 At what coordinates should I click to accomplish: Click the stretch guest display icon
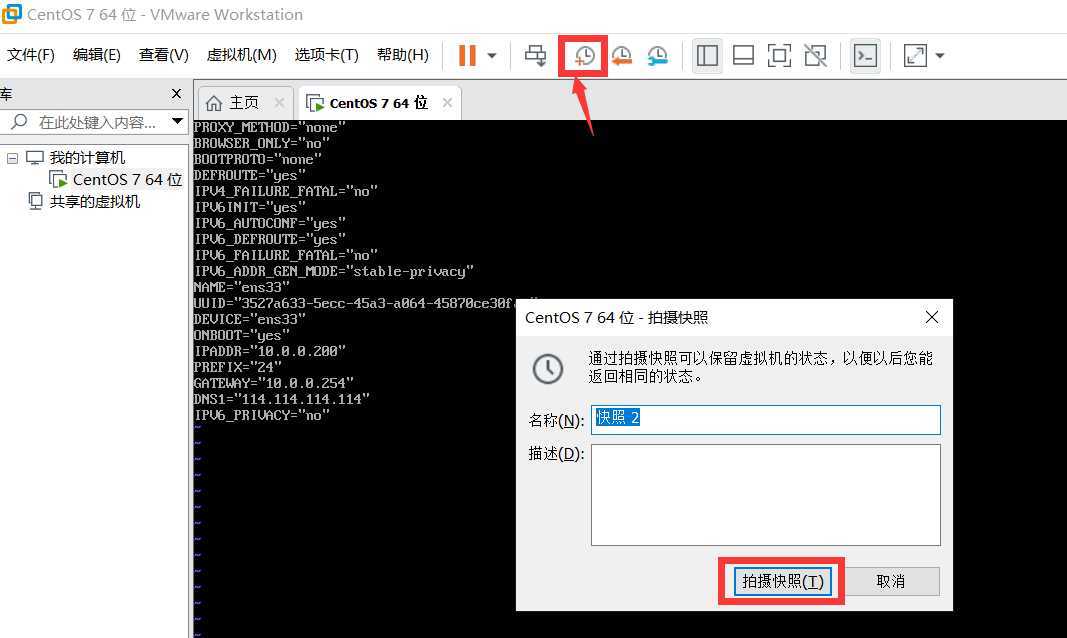pyautogui.click(x=915, y=55)
